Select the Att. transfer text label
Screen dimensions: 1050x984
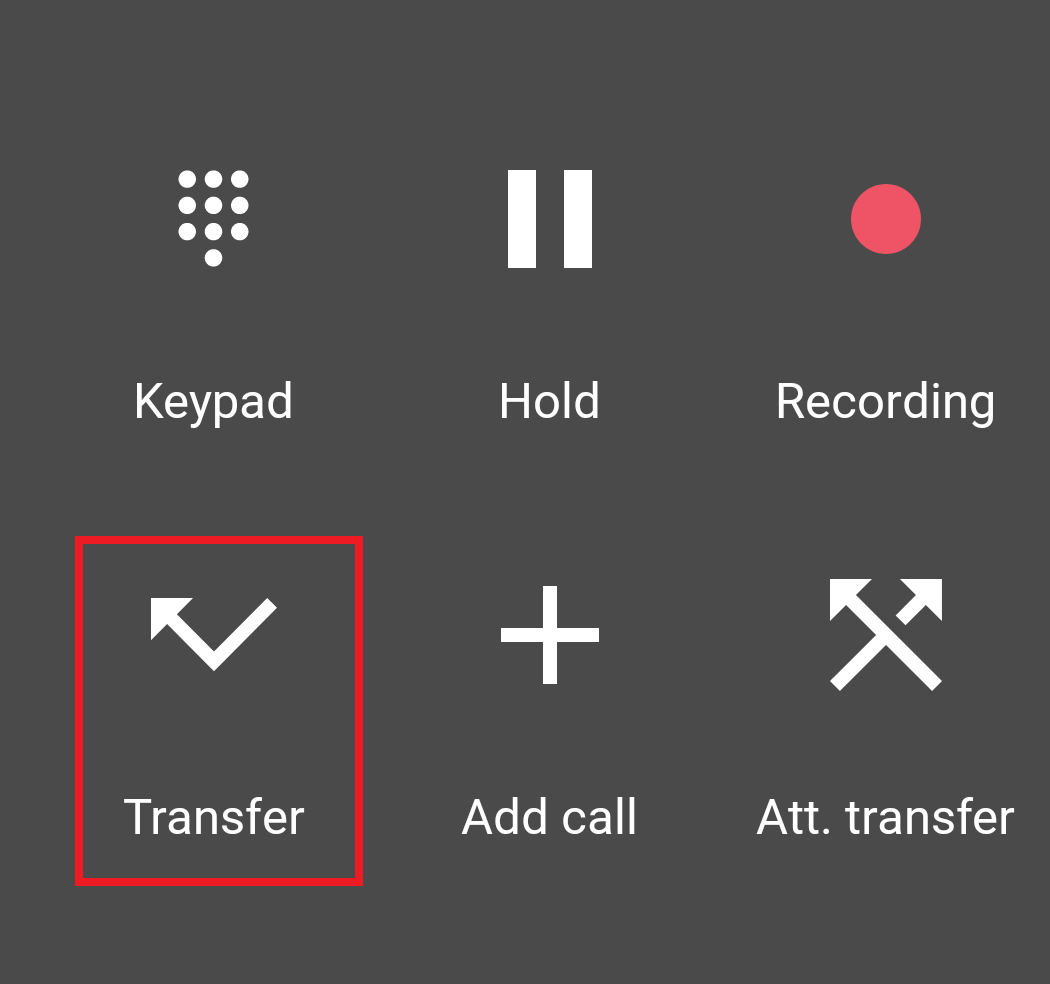point(885,817)
